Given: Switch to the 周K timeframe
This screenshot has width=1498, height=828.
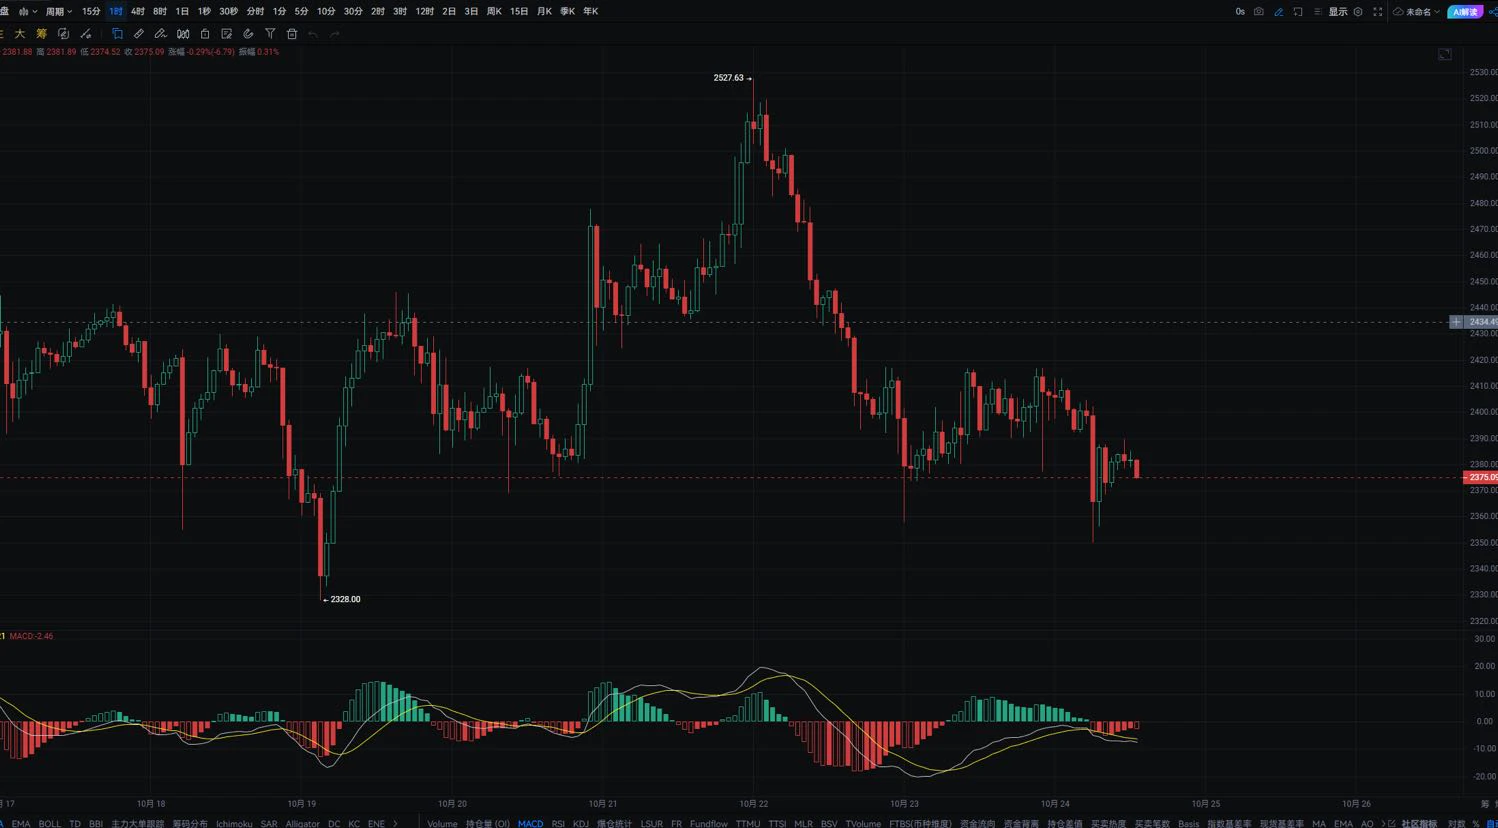Looking at the screenshot, I should 494,12.
